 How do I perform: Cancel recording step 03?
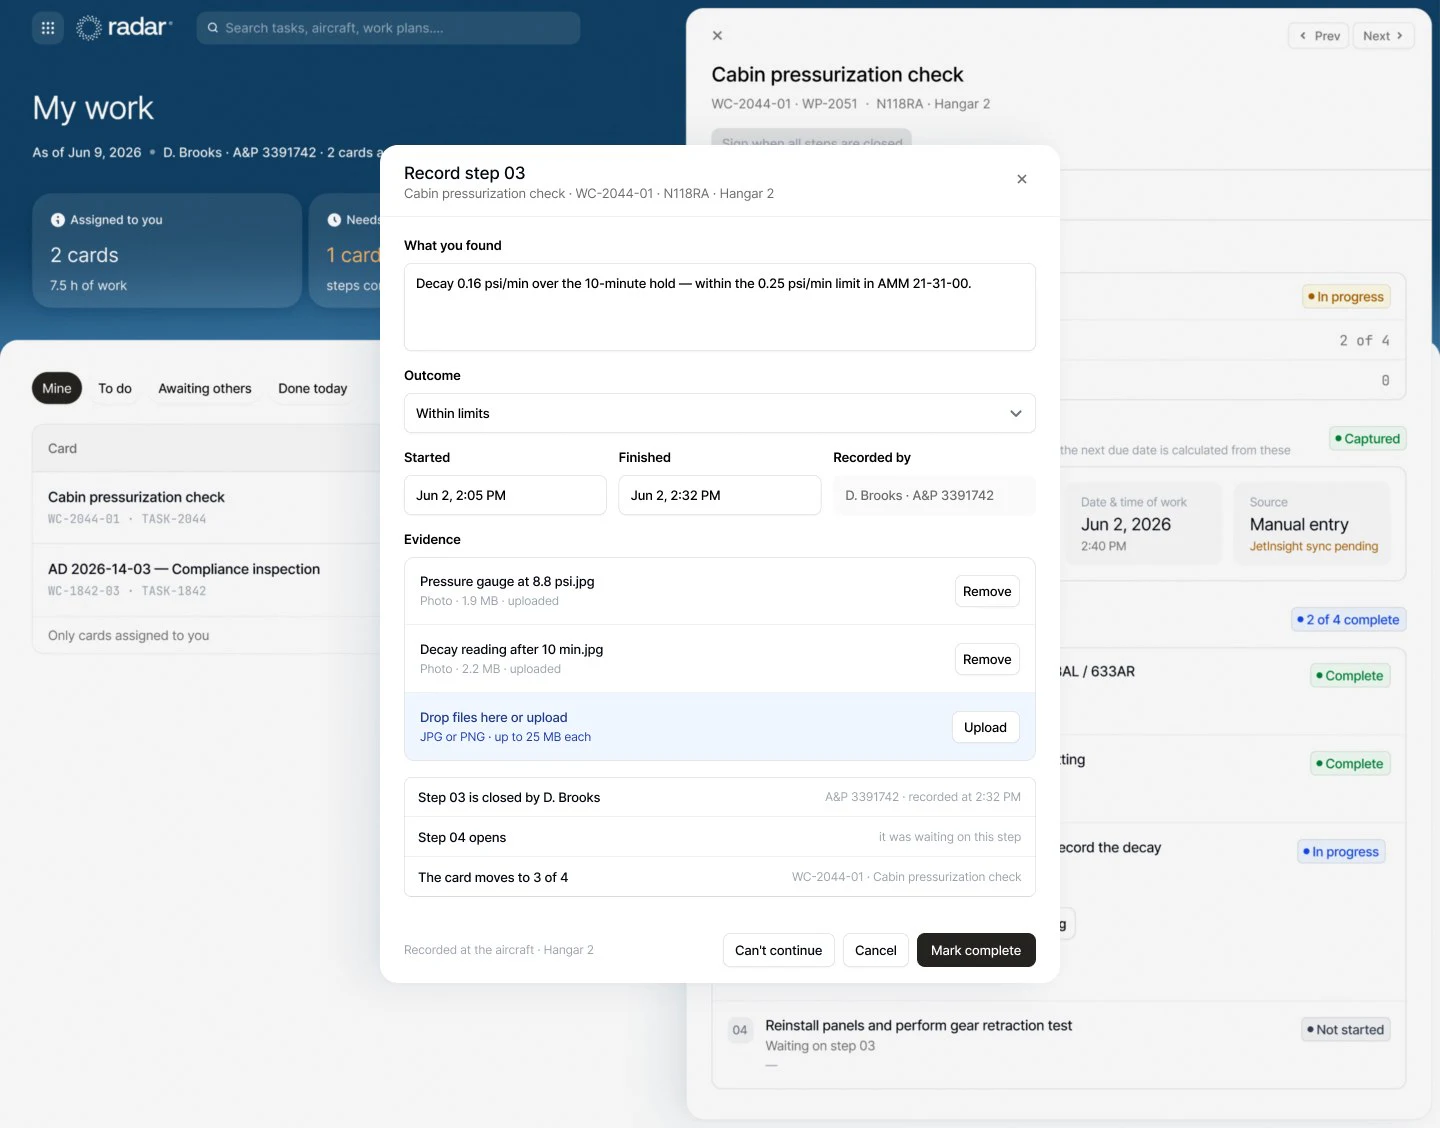click(876, 950)
